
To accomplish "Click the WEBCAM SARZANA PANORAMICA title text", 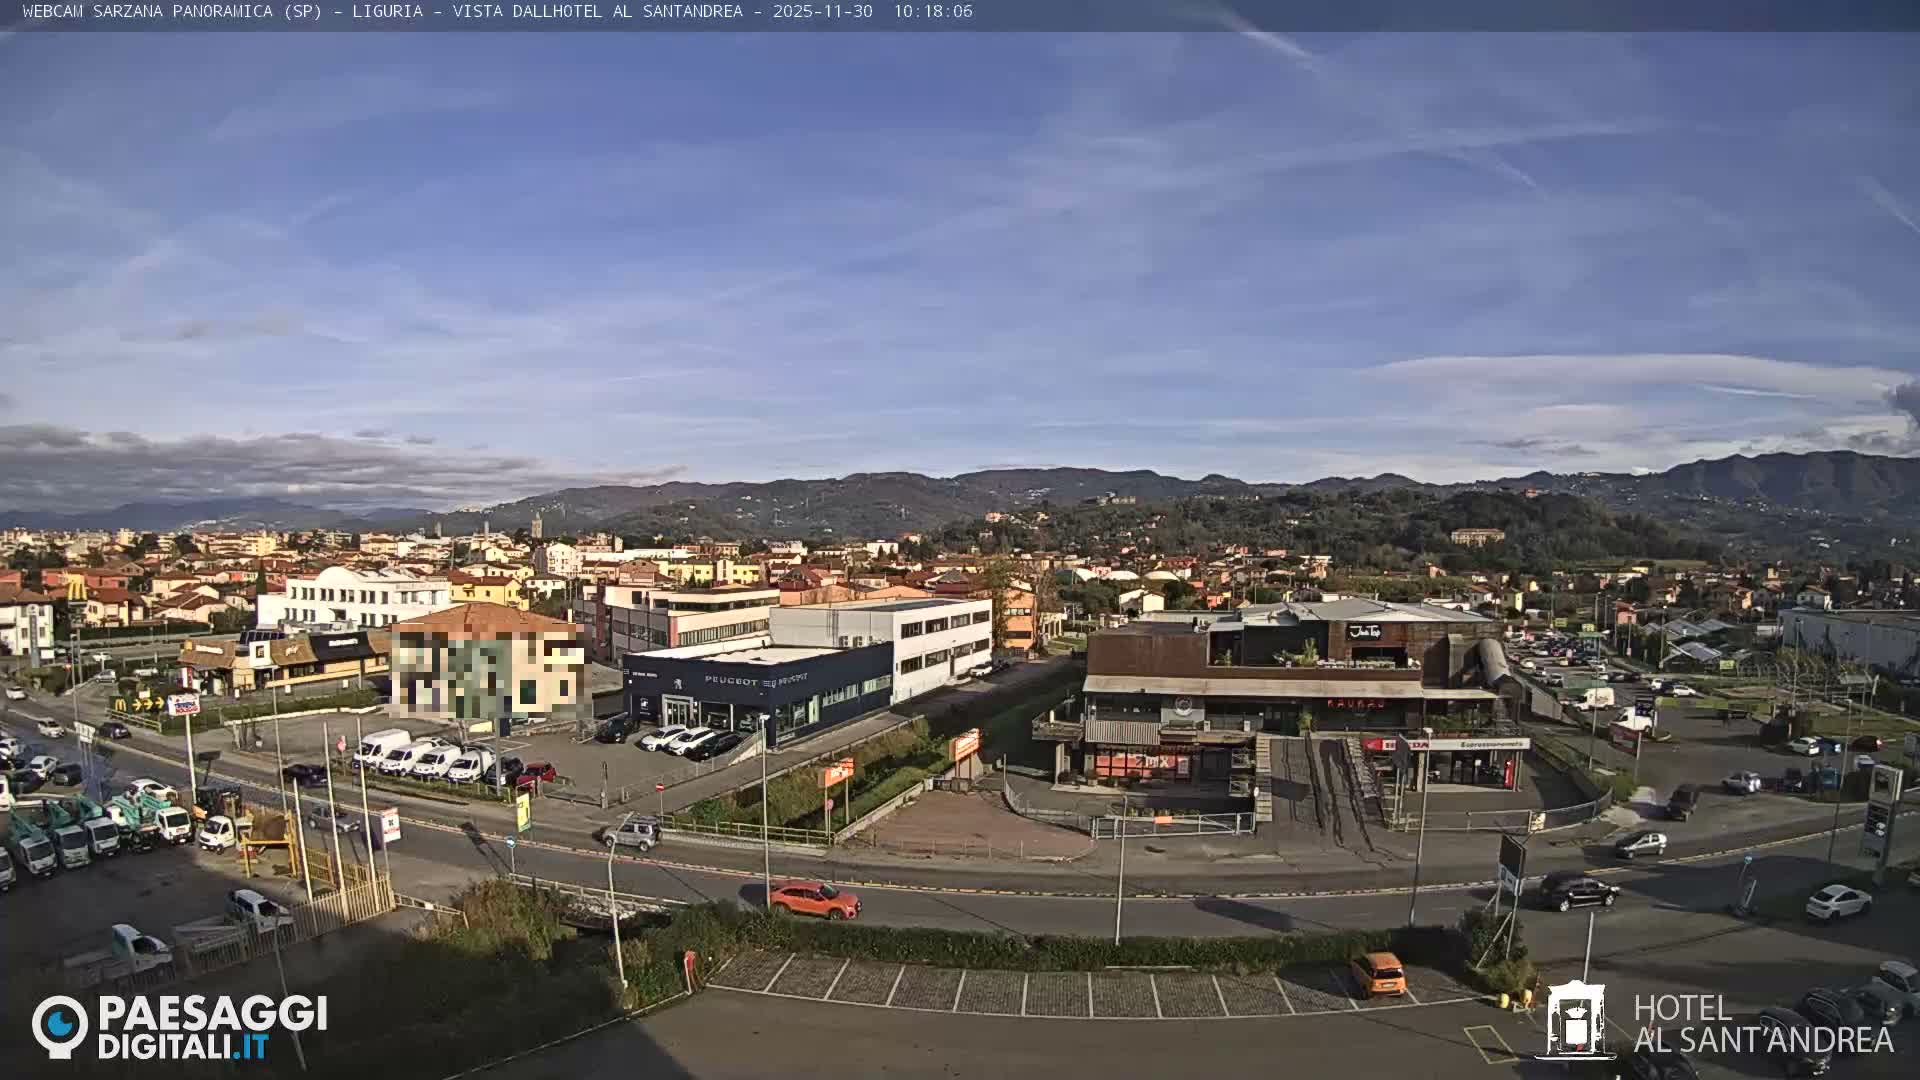I will point(147,11).
